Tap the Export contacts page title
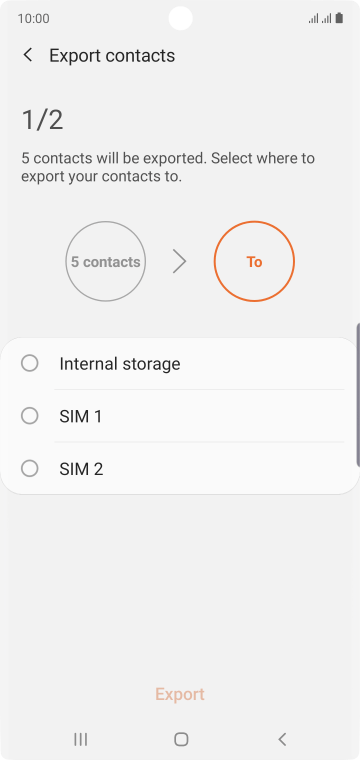 click(x=112, y=55)
